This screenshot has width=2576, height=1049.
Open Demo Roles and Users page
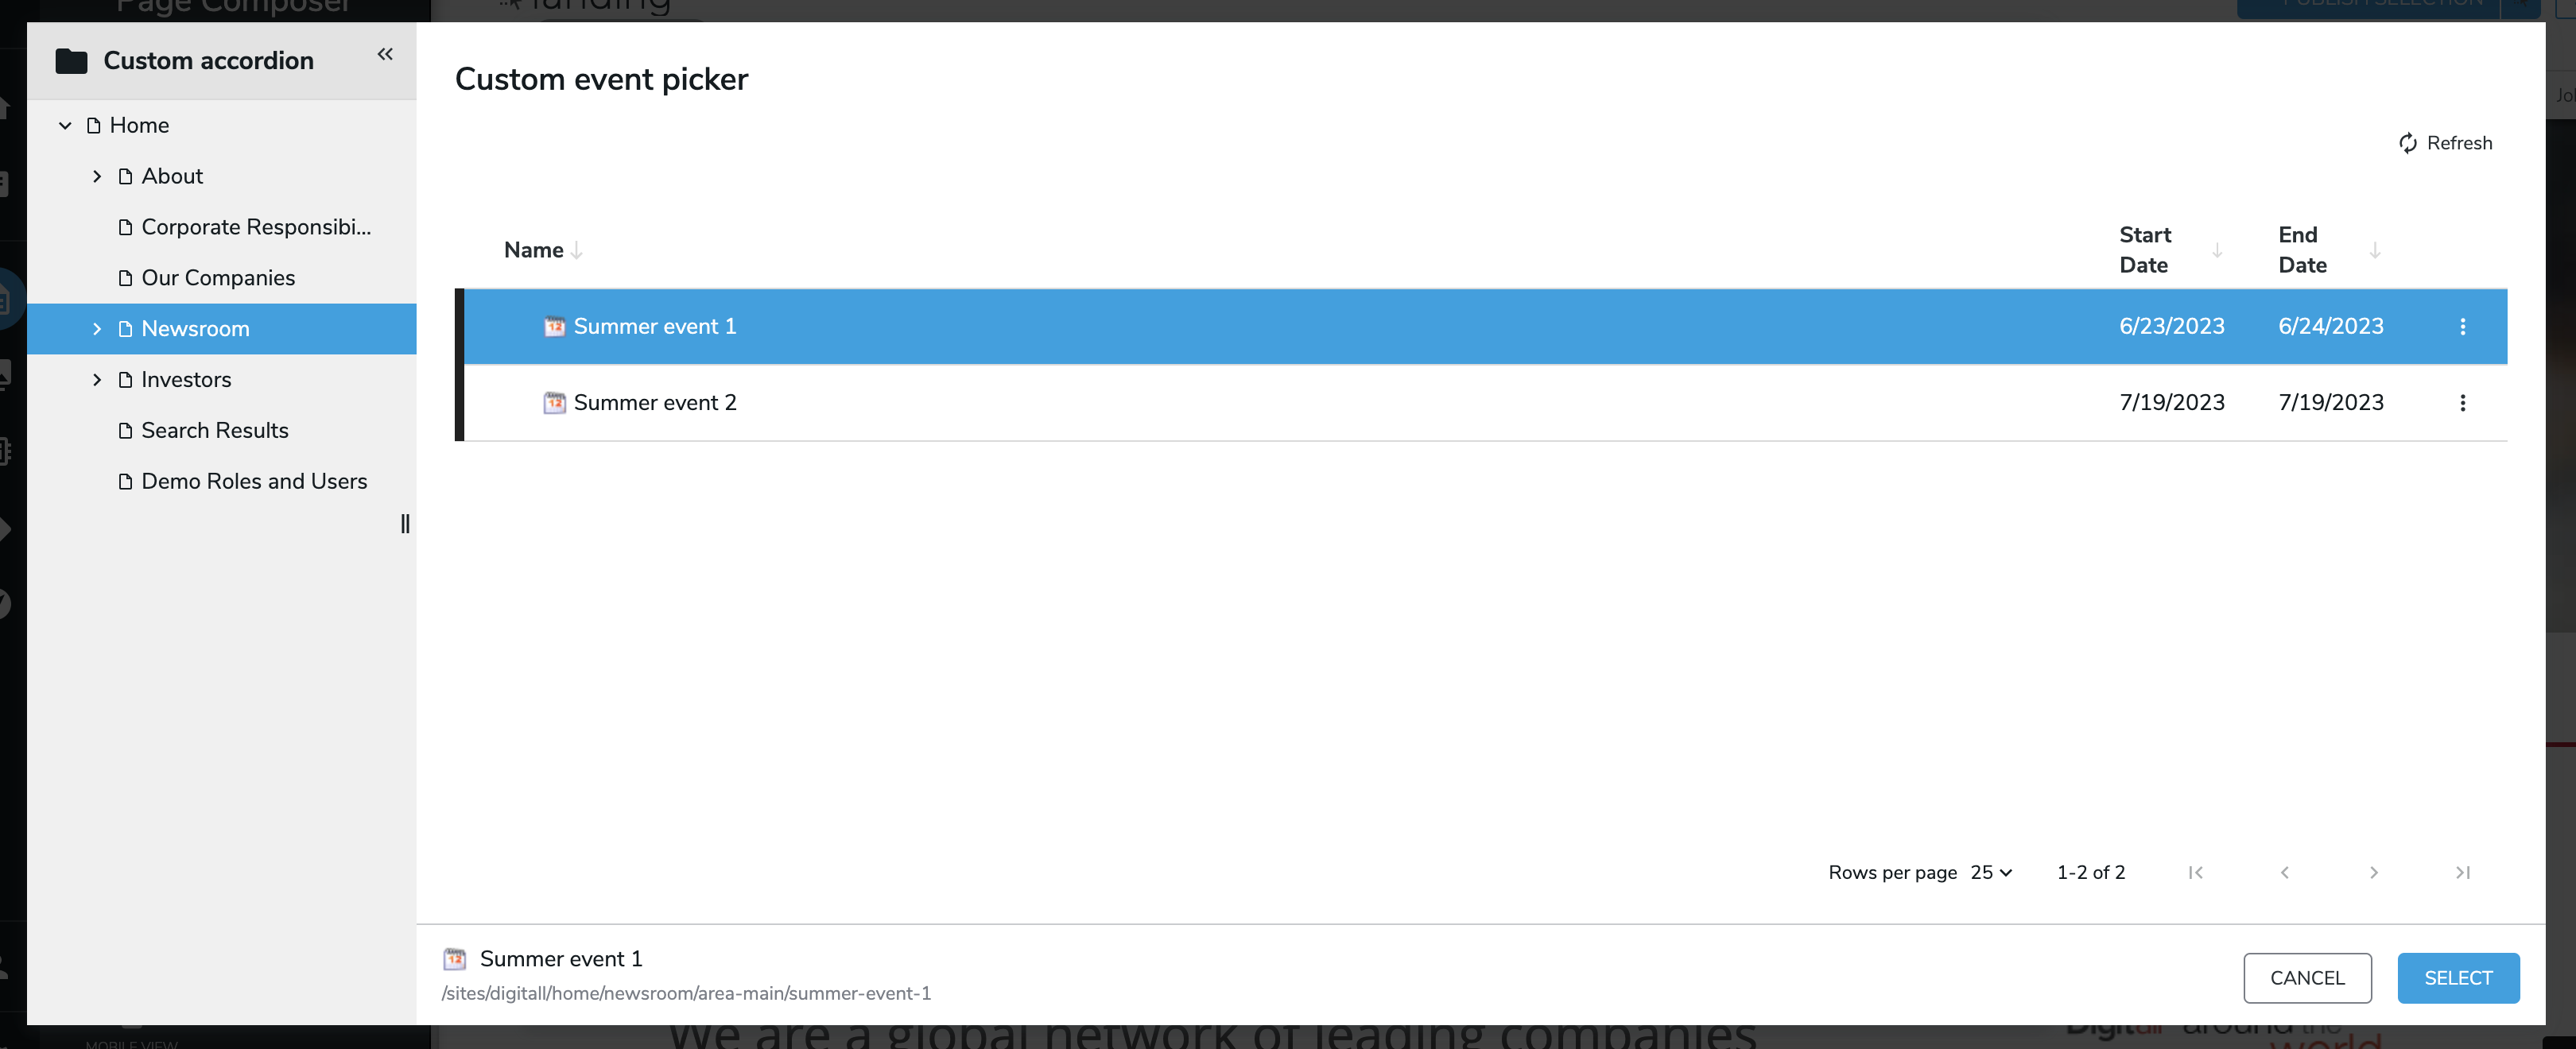(254, 479)
